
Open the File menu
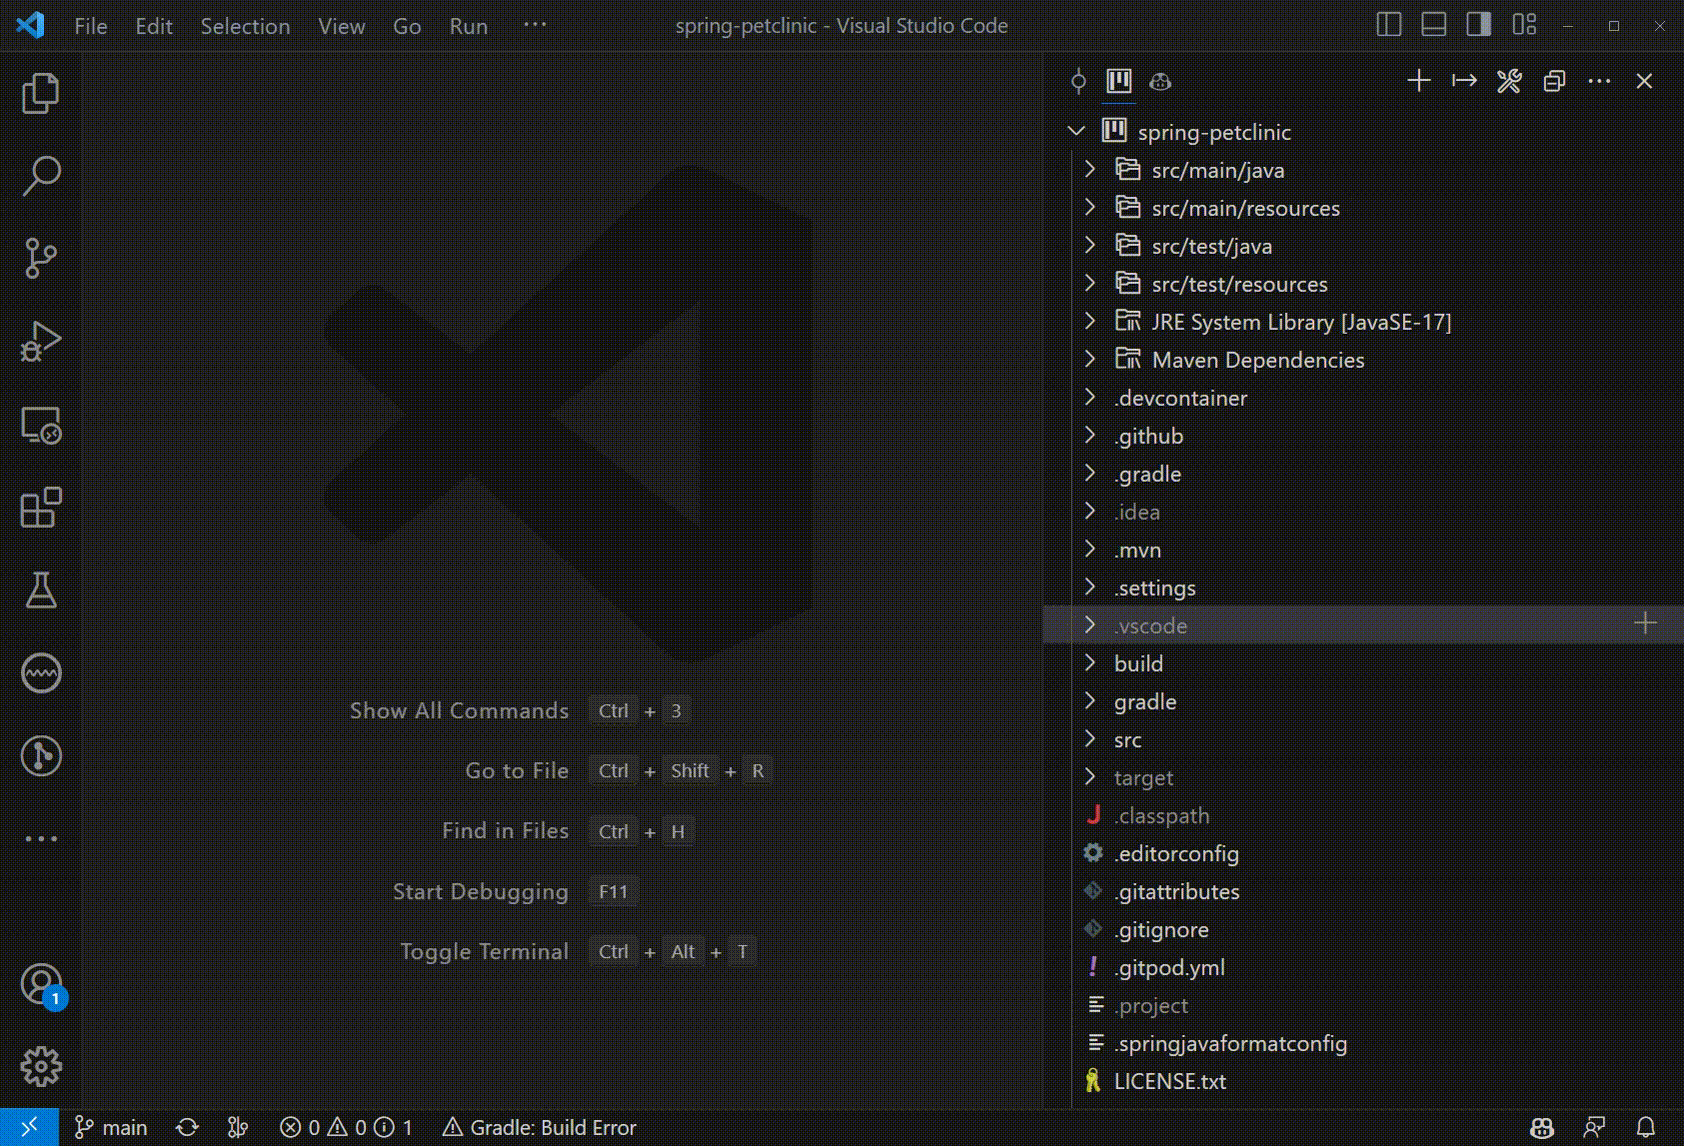tap(91, 26)
